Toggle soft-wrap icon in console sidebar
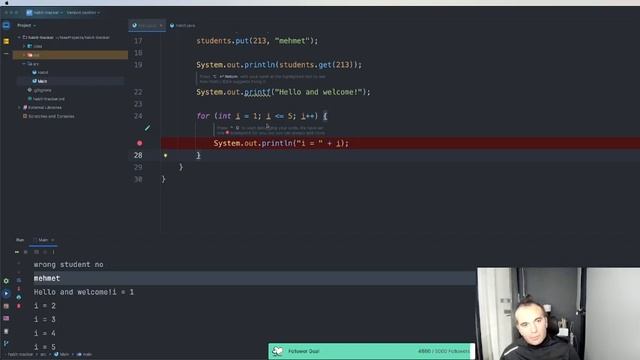This screenshot has width=640, height=360. tap(19, 280)
